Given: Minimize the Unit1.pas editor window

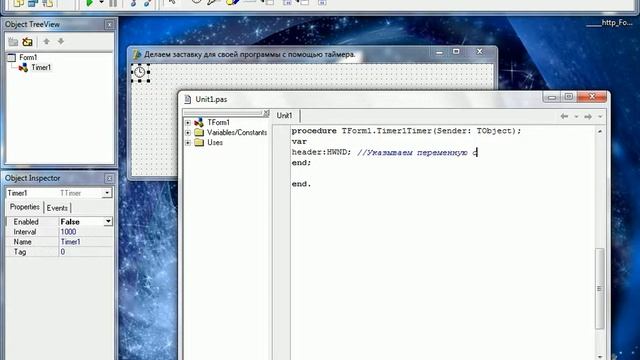Looking at the screenshot, I should [x=551, y=97].
